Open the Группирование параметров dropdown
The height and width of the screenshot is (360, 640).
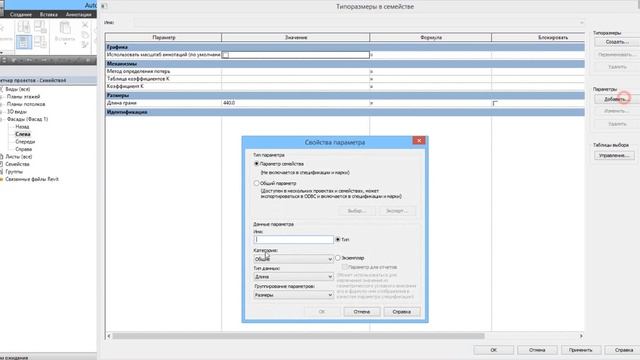coord(293,295)
